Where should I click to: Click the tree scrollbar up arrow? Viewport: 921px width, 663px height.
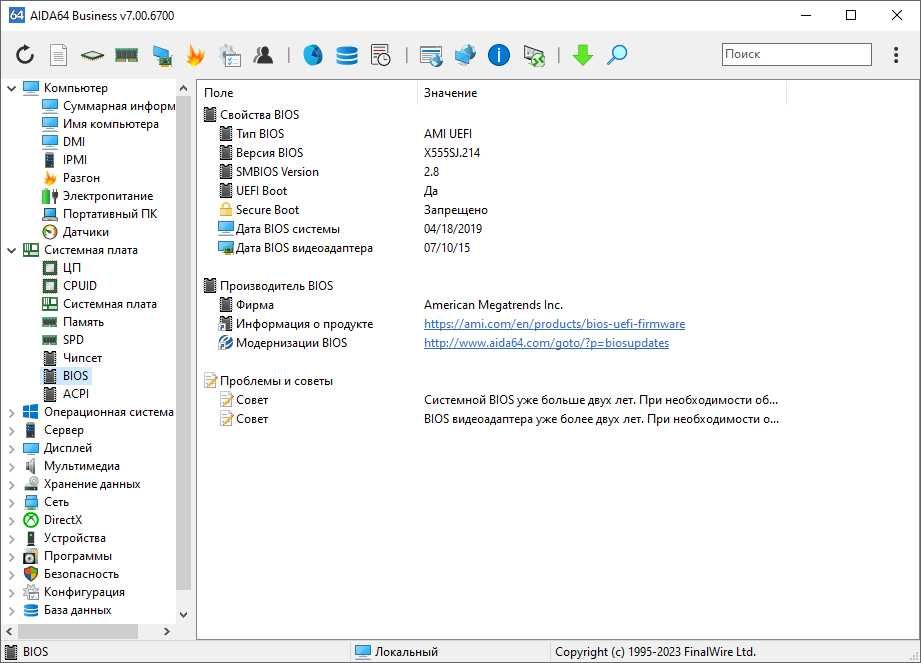[183, 88]
